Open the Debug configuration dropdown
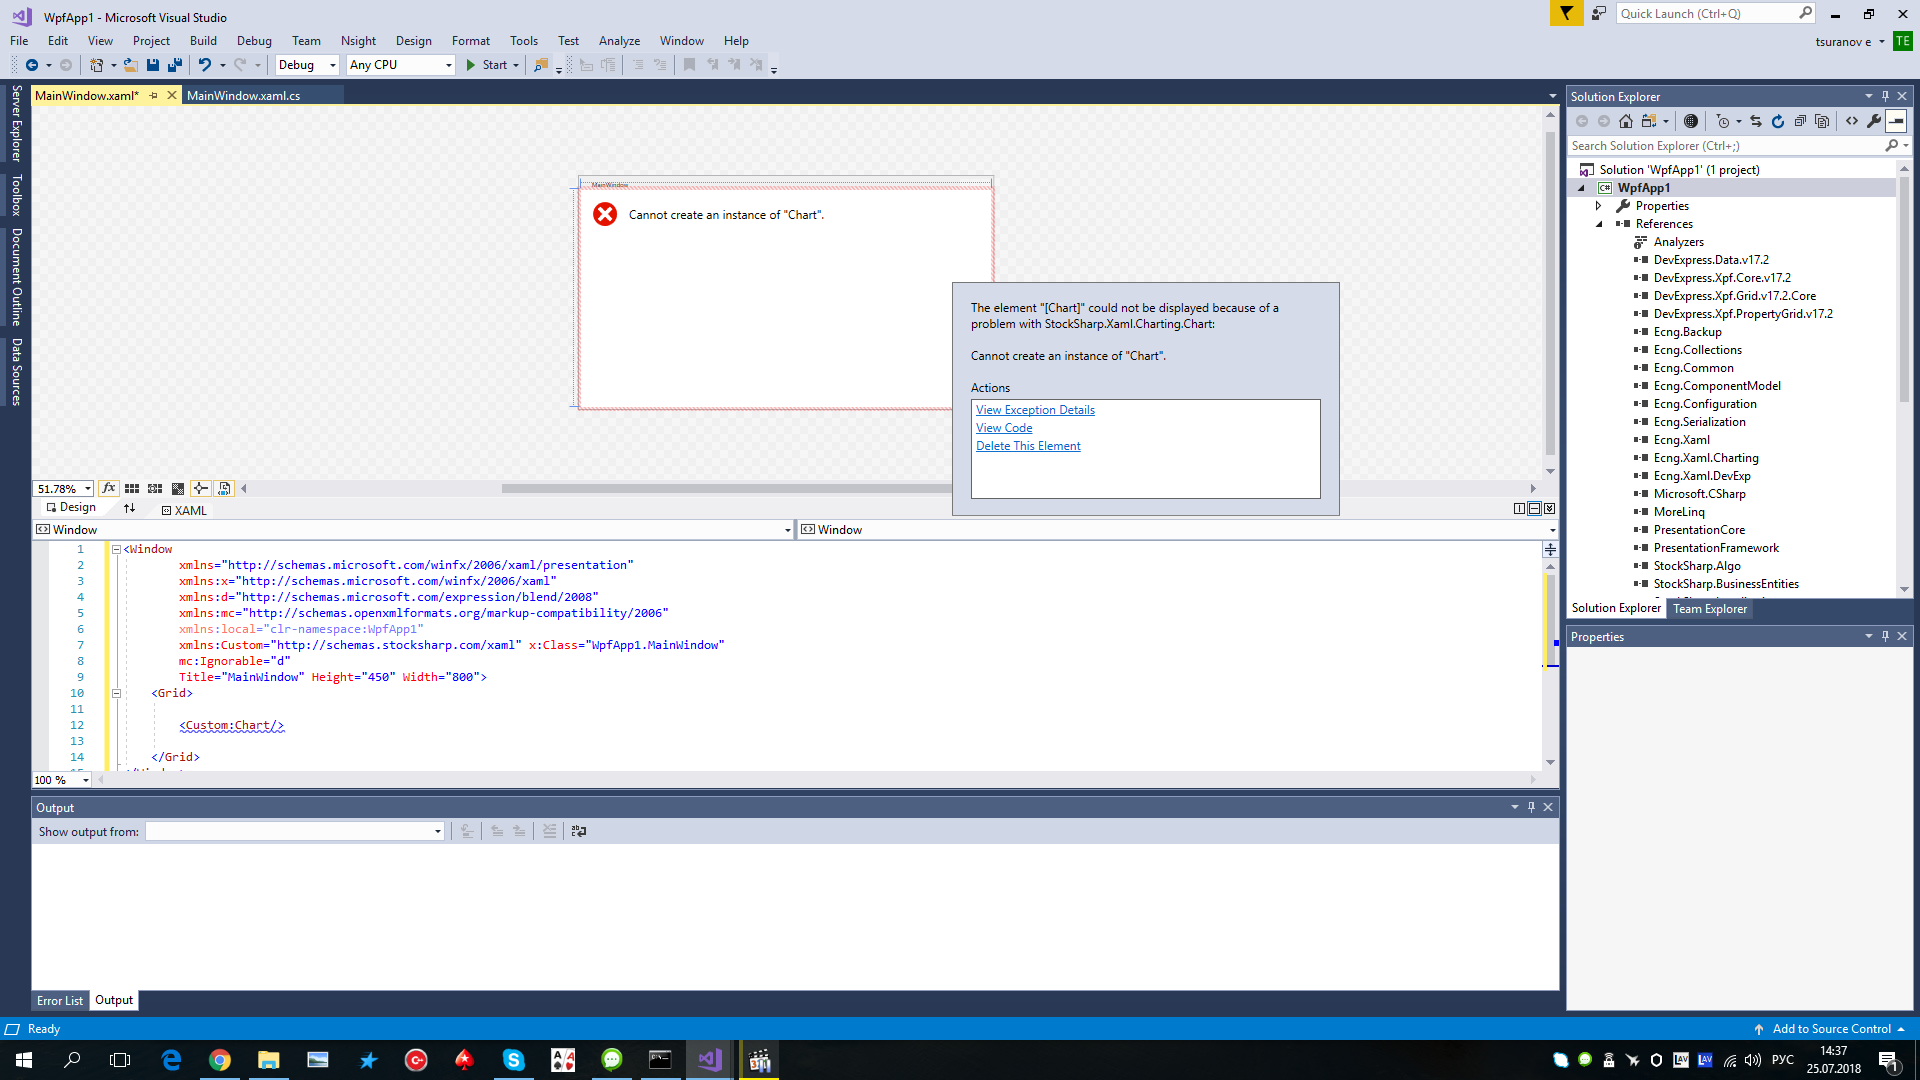Screen dimensions: 1920x1080 (307, 65)
